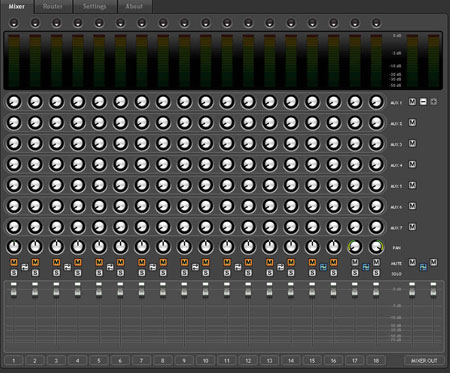The height and width of the screenshot is (373, 450).
Task: Unmute channel 1 with its orange M
Action: coord(14,262)
